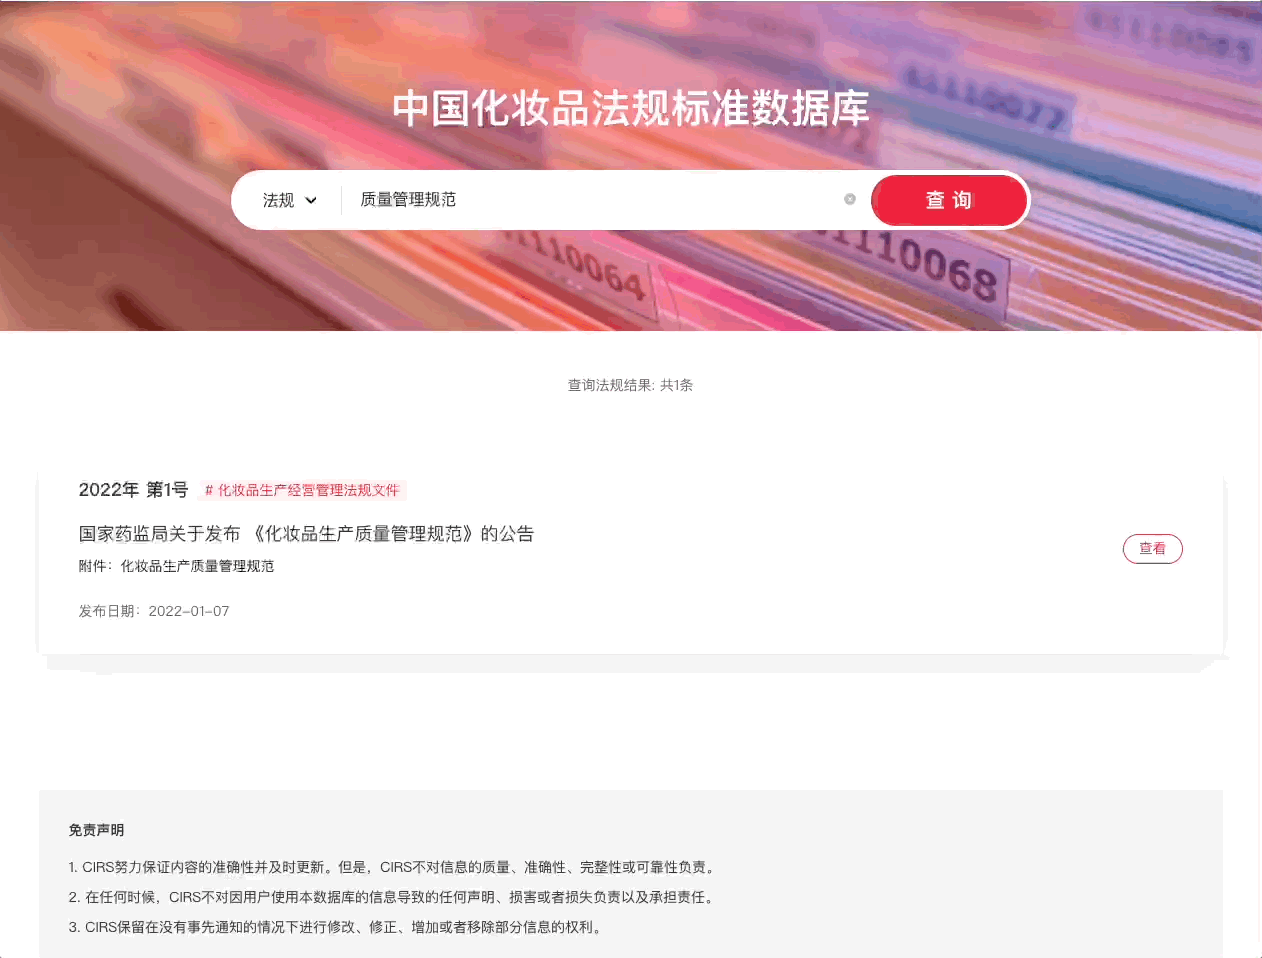Select the 化妆品生产经营管理法规文件 tag
Viewport: 1262px width, 958px height.
coord(308,490)
